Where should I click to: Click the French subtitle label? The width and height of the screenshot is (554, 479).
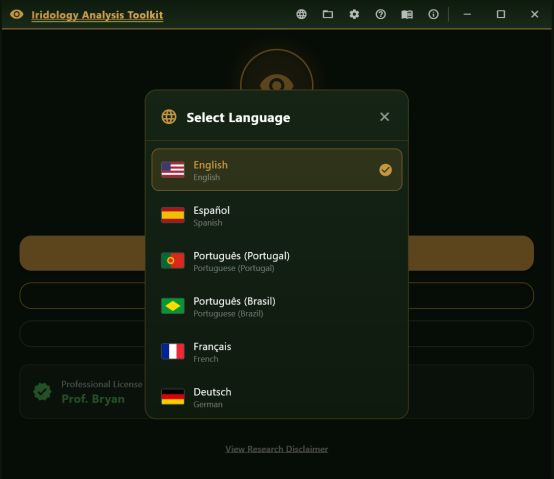click(206, 359)
